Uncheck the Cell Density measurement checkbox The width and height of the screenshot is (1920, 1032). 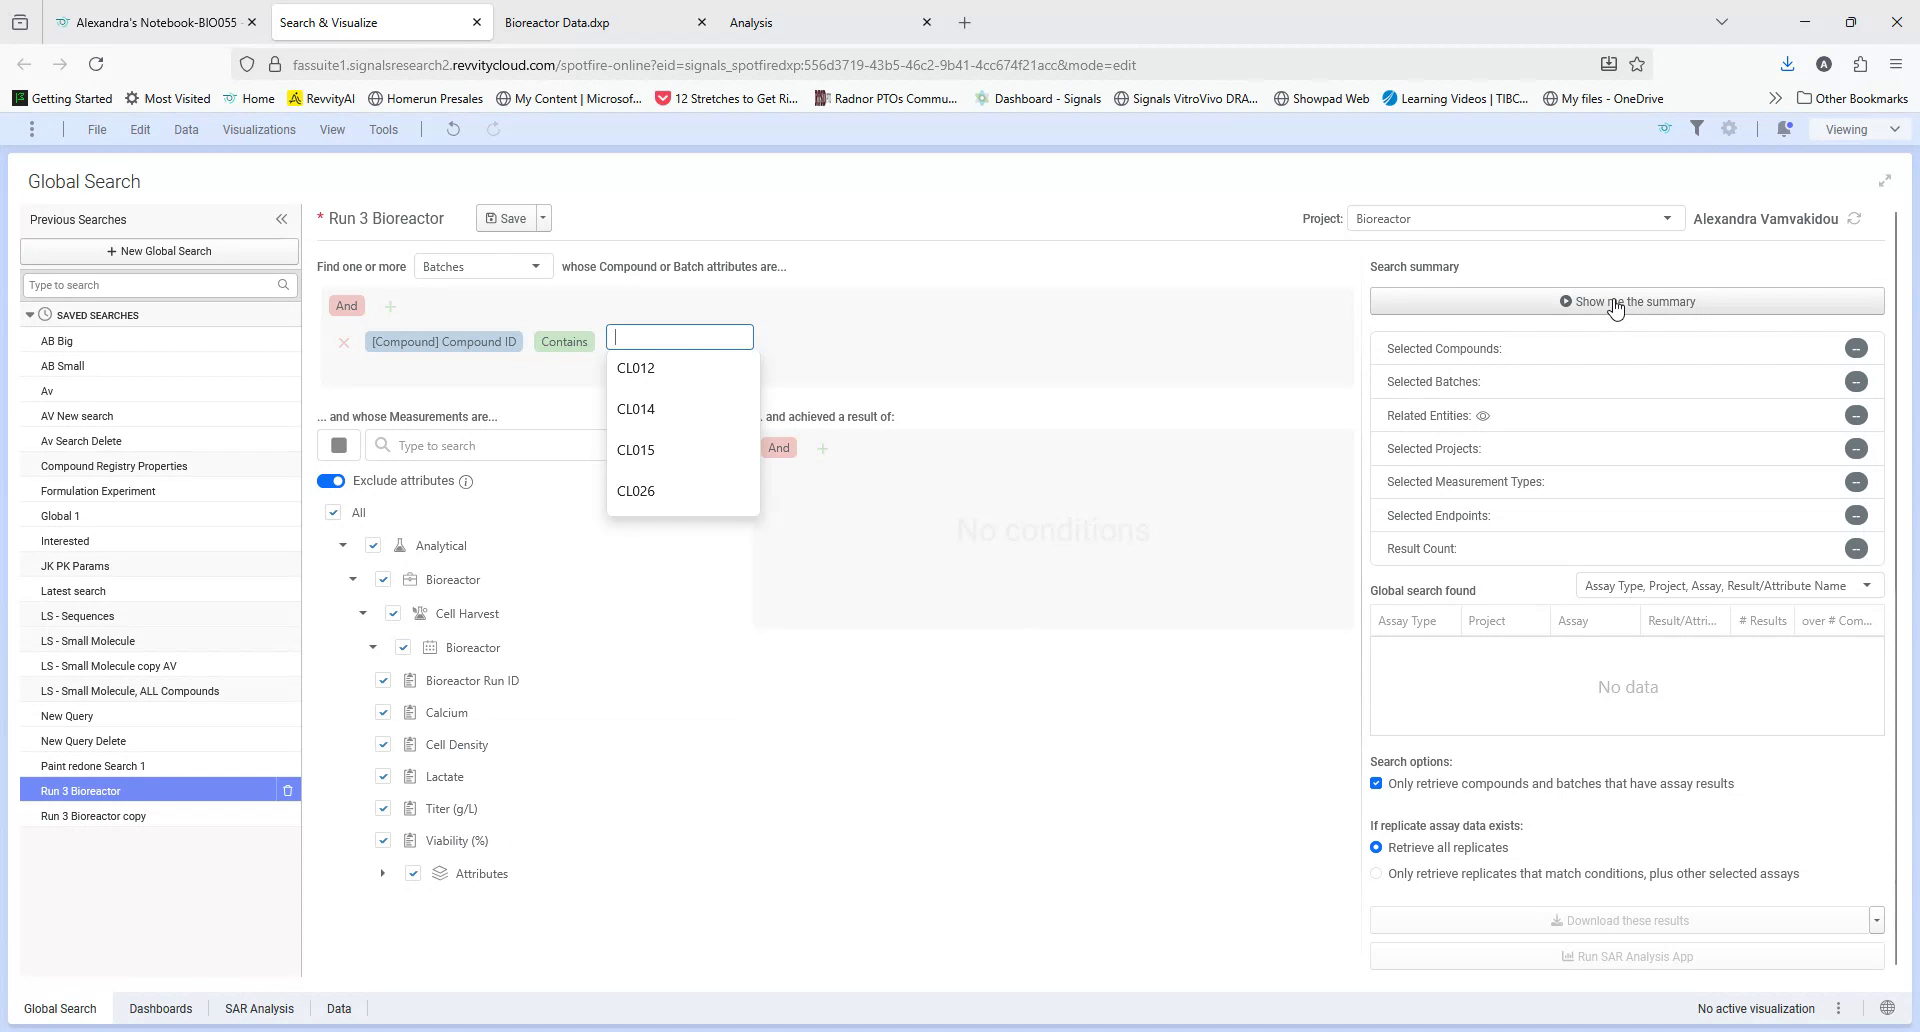(x=382, y=744)
